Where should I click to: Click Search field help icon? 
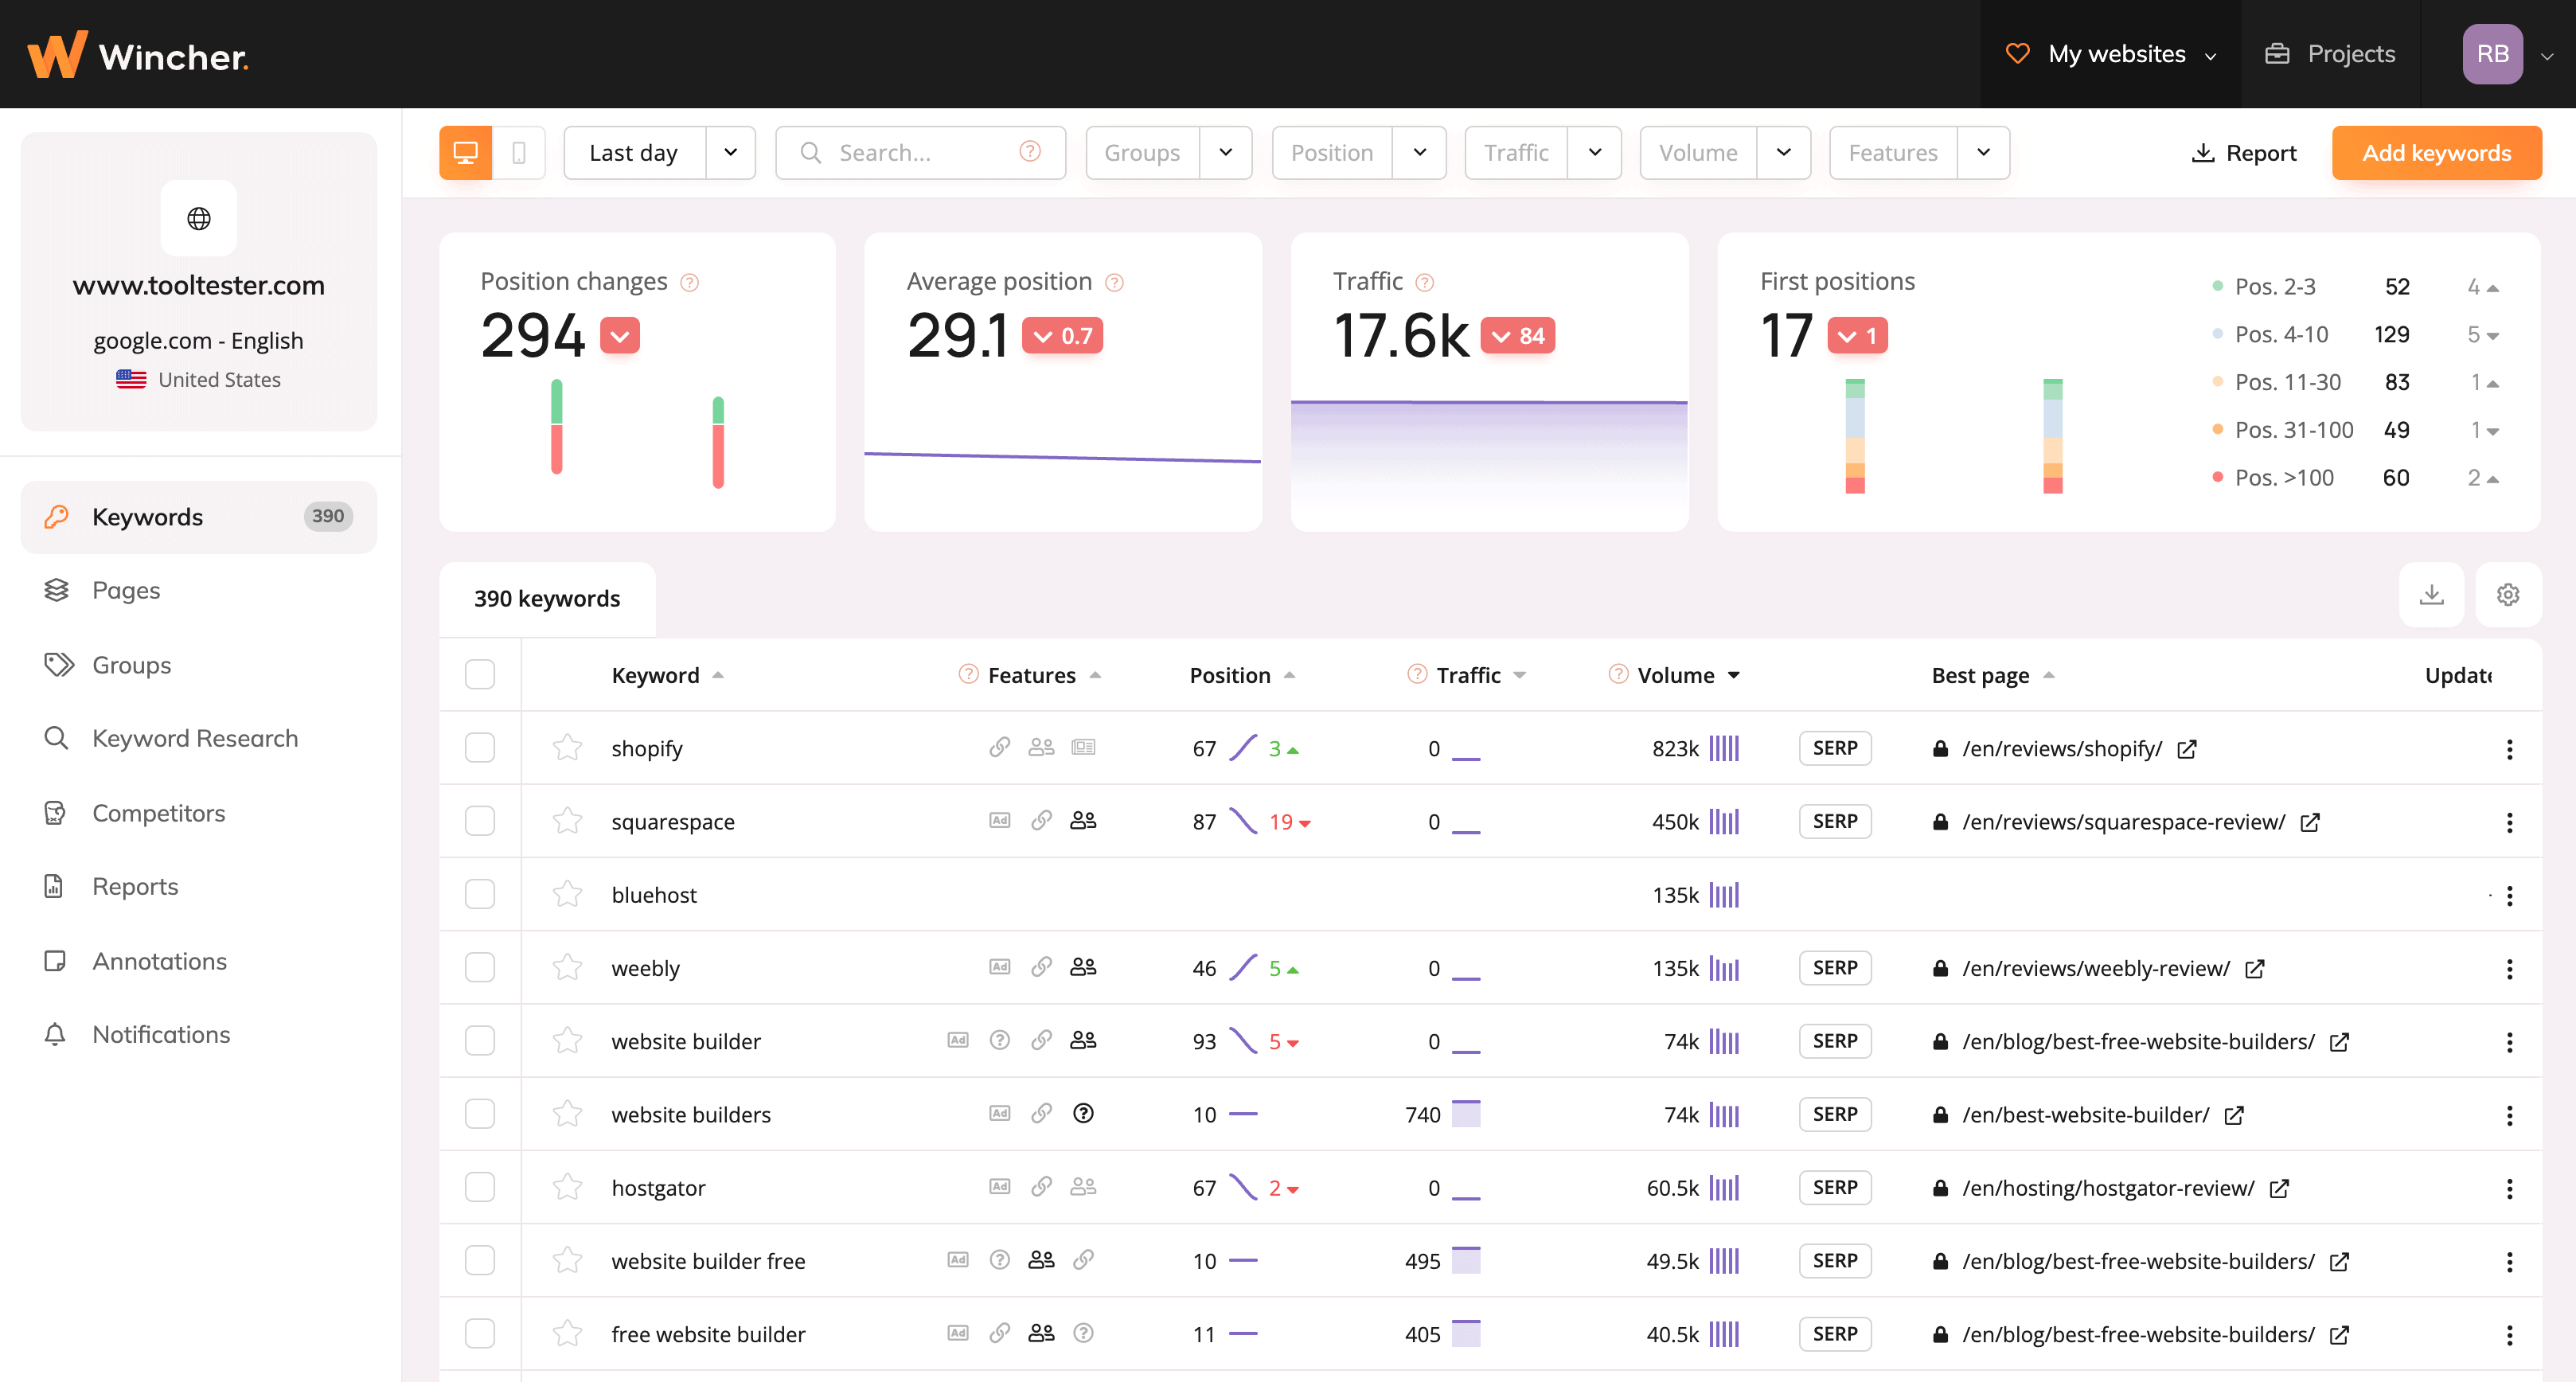1029,151
